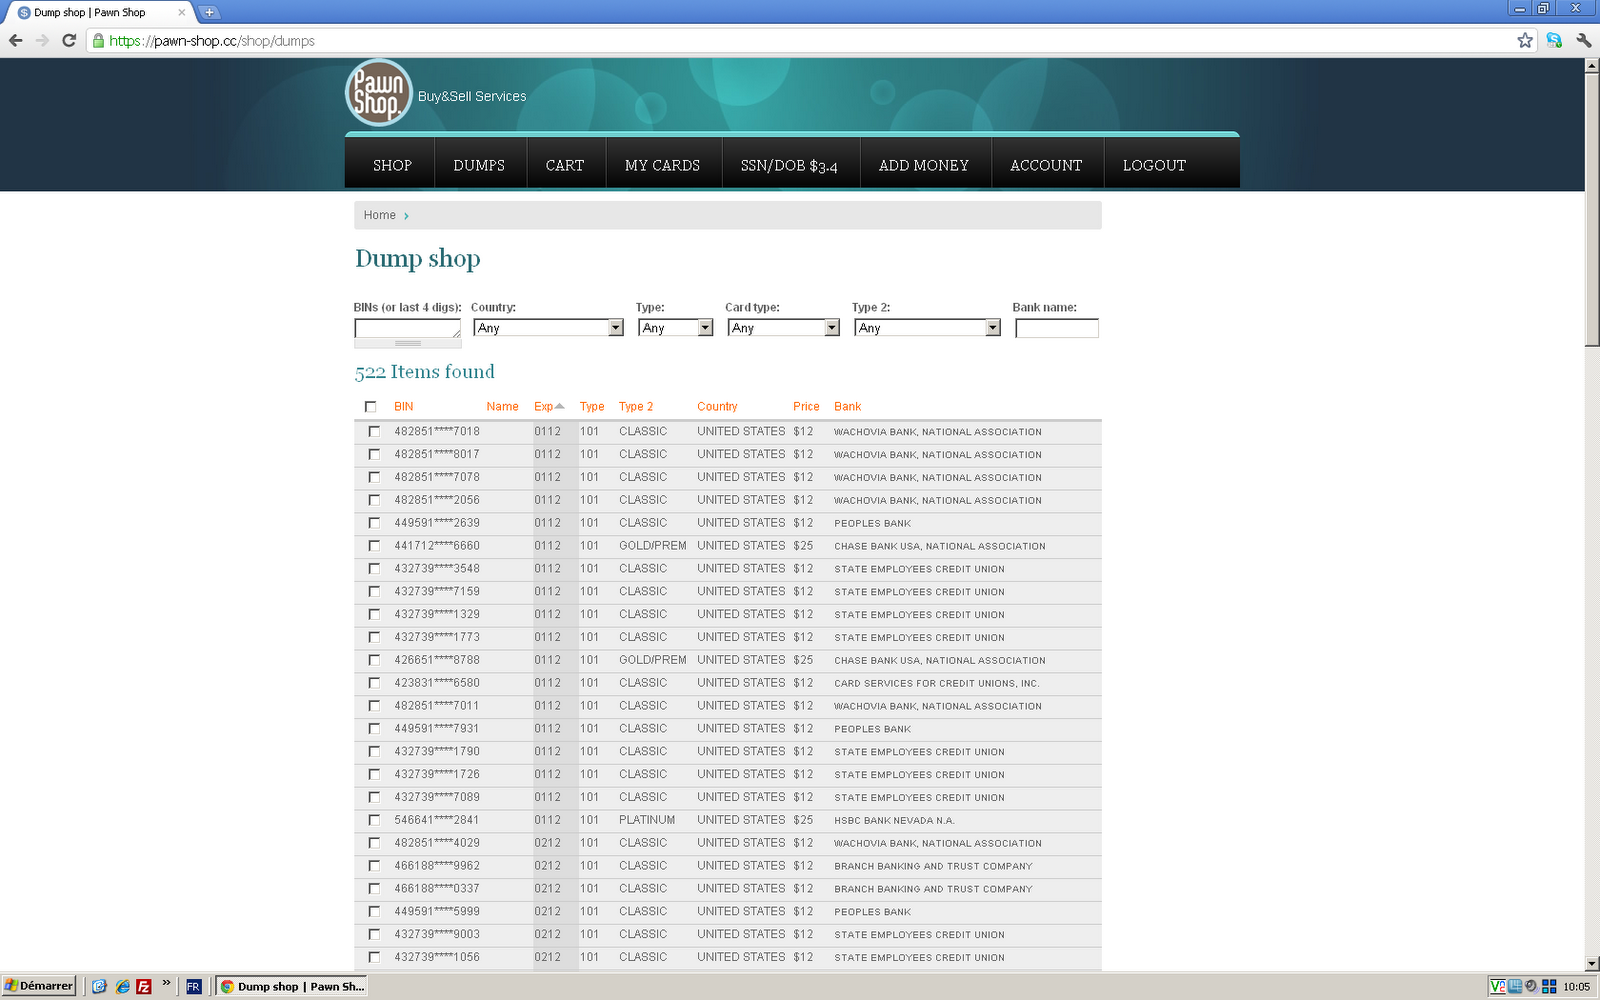Click the Home breadcrumb link
1600x1000 pixels.
(x=380, y=215)
